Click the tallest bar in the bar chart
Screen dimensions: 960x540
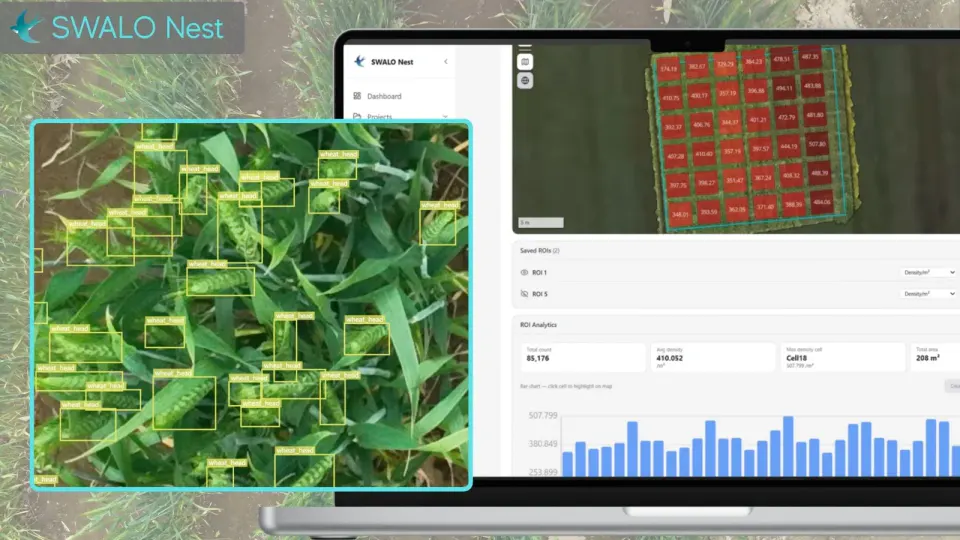point(789,446)
